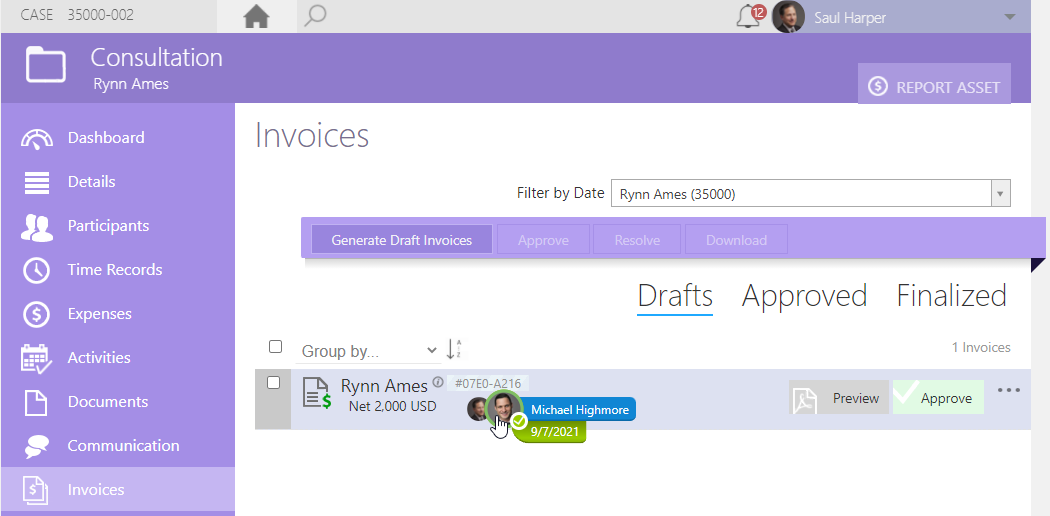Image resolution: width=1050 pixels, height=516 pixels.
Task: Click the Report Asset button
Action: coord(934,86)
